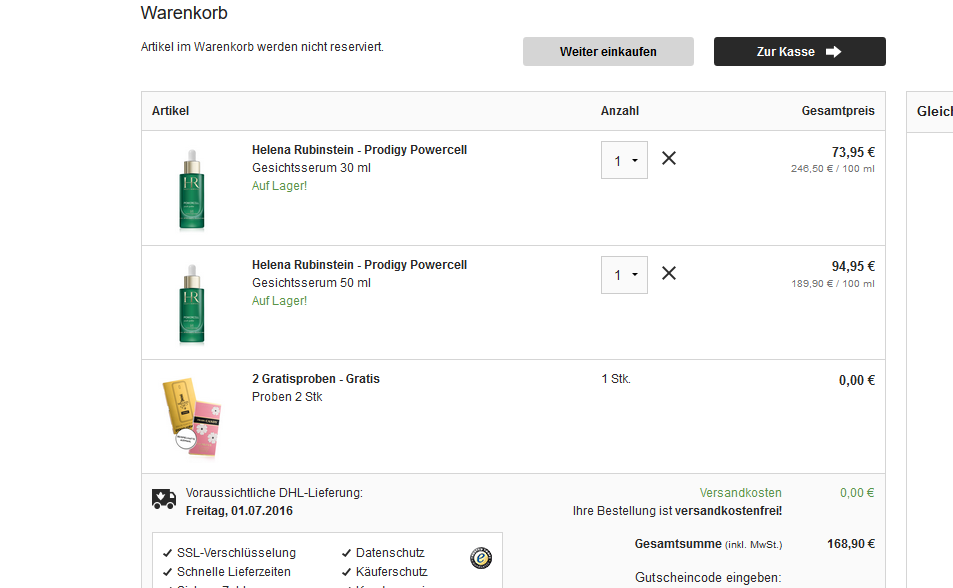Image resolution: width=953 pixels, height=588 pixels.
Task: Open quantity dropdown for 30 ml serum
Action: click(x=624, y=160)
